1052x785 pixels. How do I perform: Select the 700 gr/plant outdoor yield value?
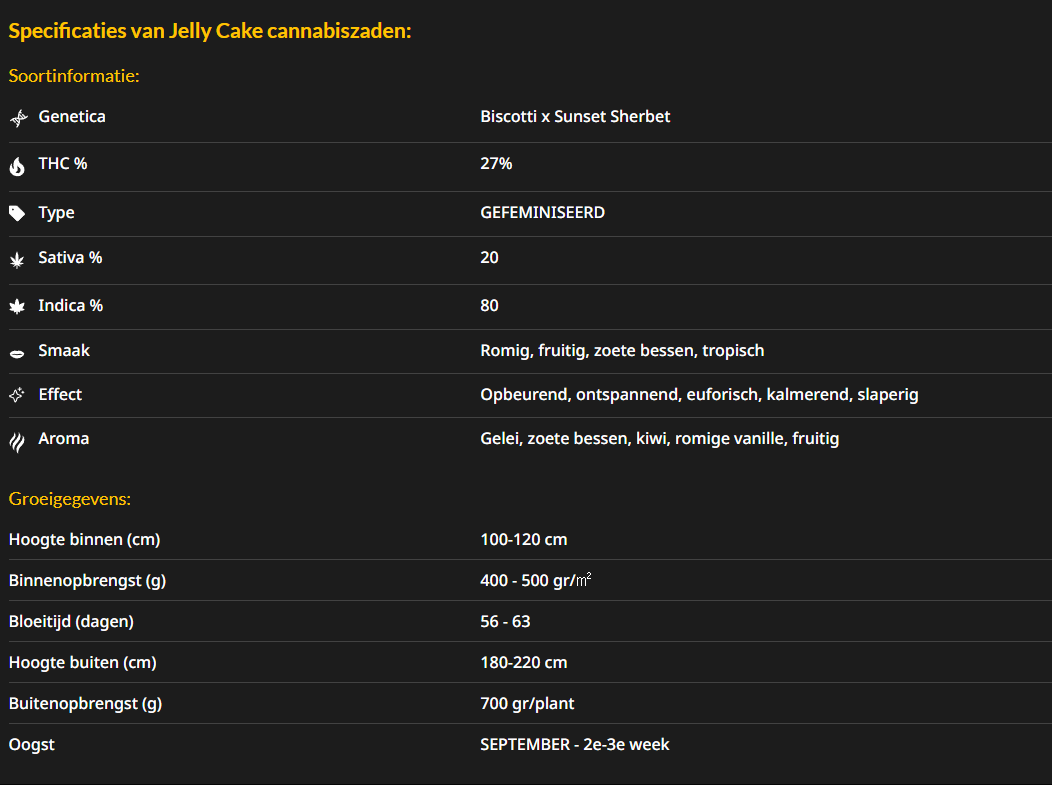[x=527, y=704]
